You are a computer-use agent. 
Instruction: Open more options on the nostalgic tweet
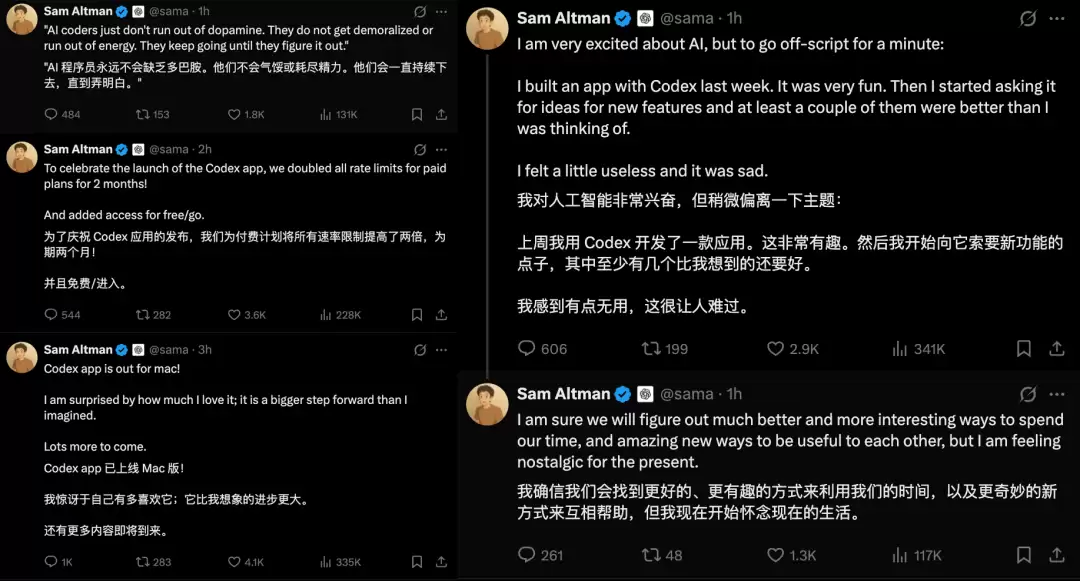pyautogui.click(x=1057, y=393)
